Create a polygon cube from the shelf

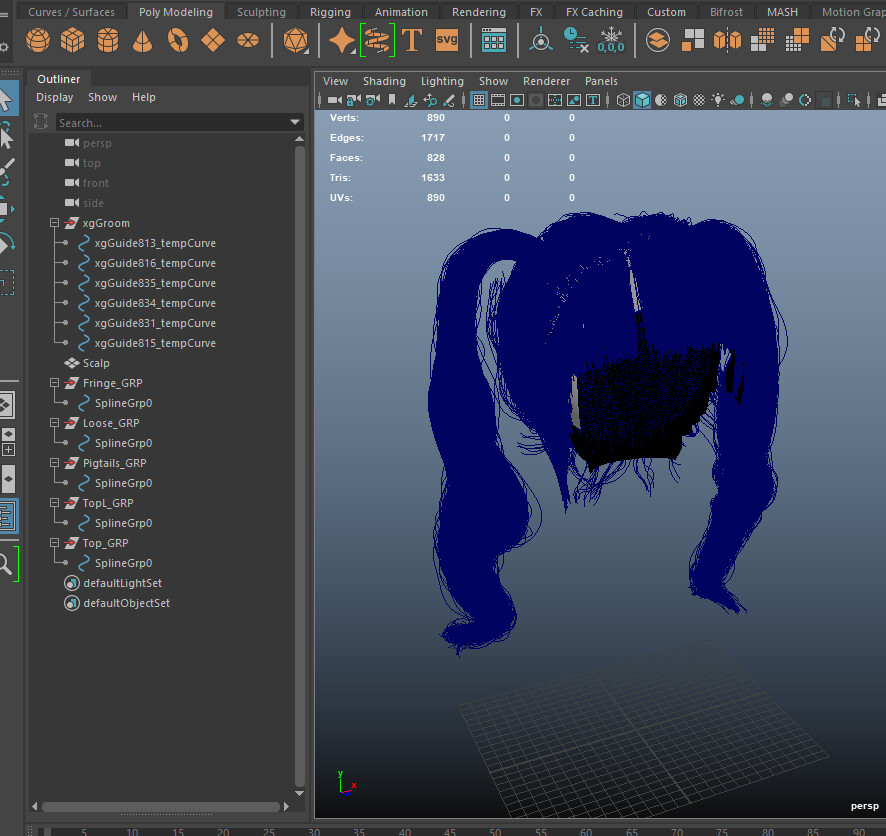point(72,40)
